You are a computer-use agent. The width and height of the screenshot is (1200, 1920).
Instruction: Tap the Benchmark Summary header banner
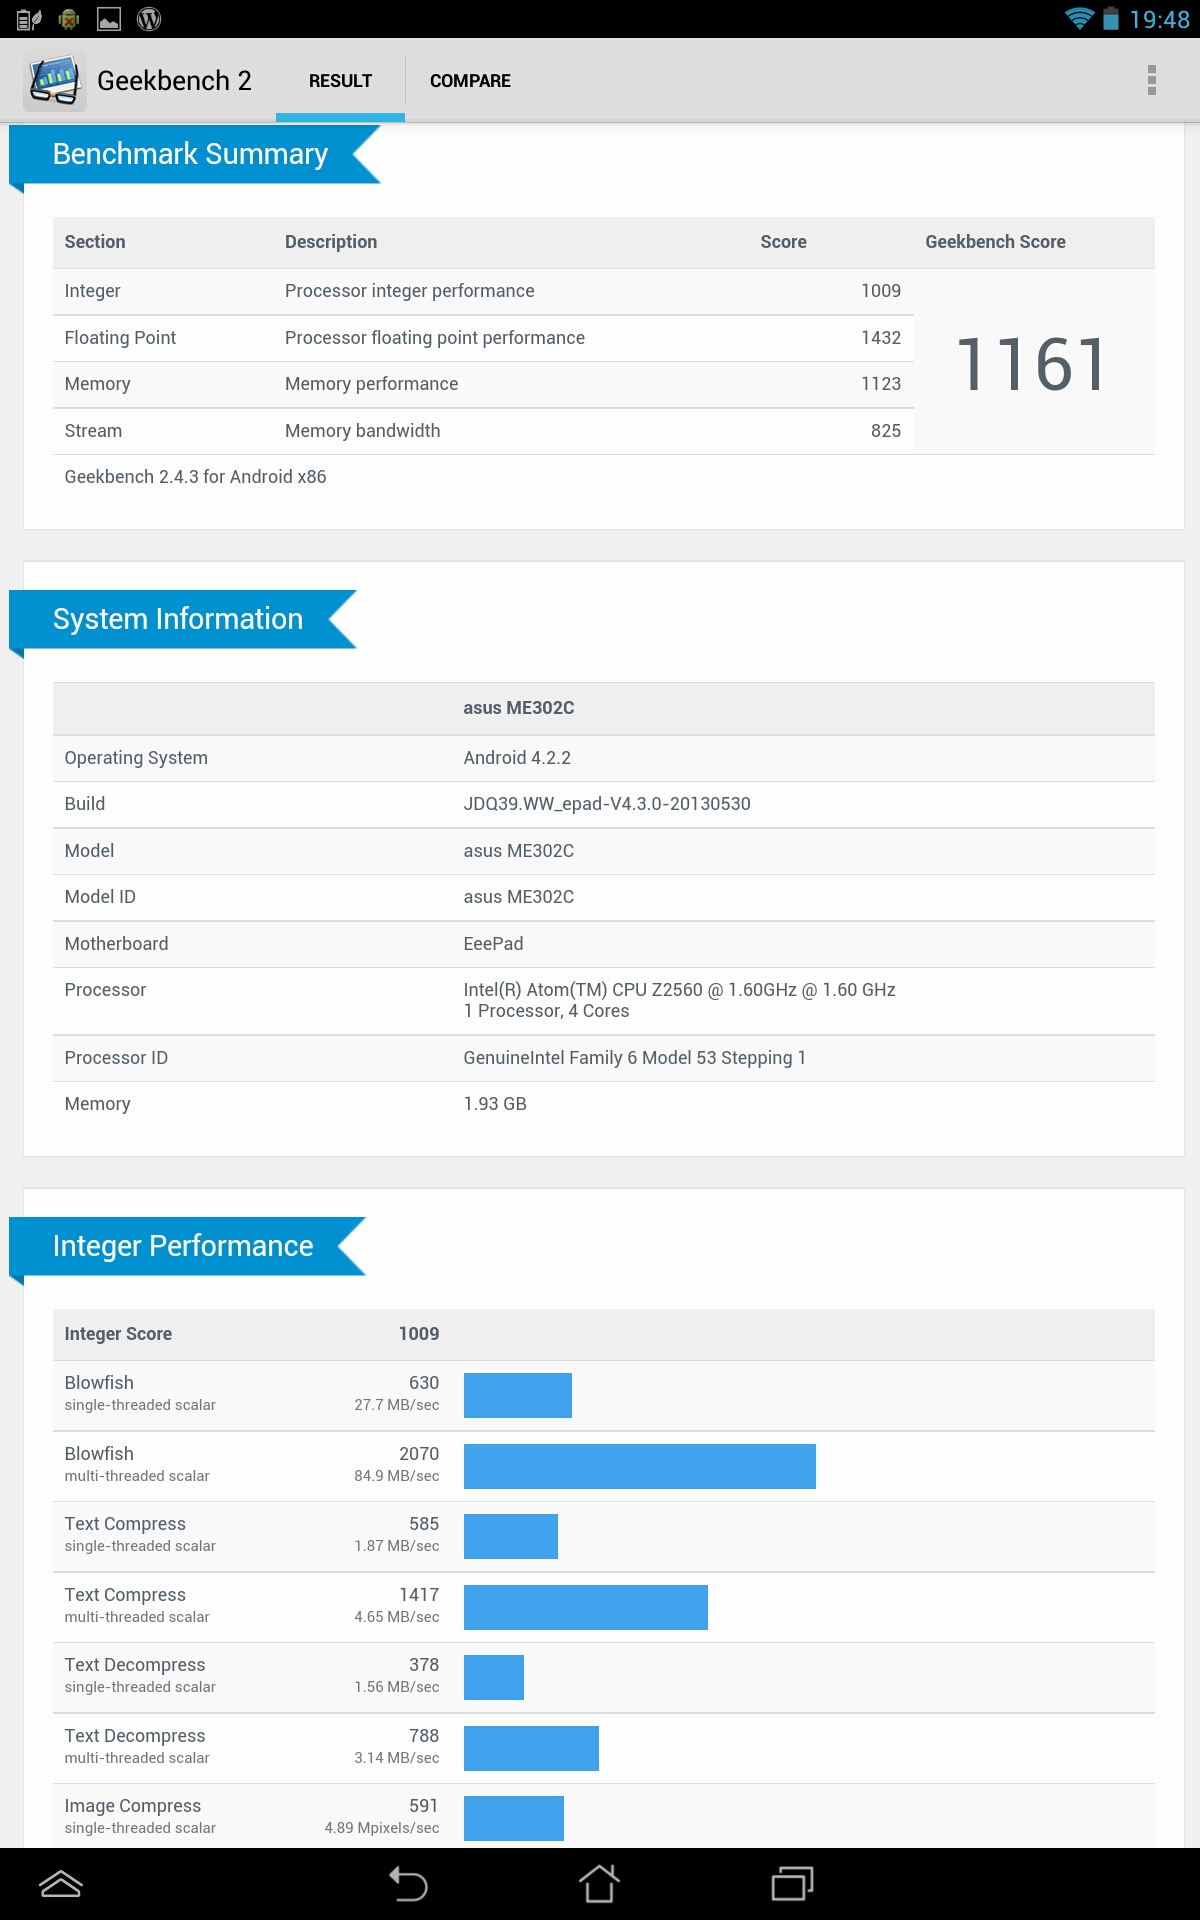(x=190, y=154)
